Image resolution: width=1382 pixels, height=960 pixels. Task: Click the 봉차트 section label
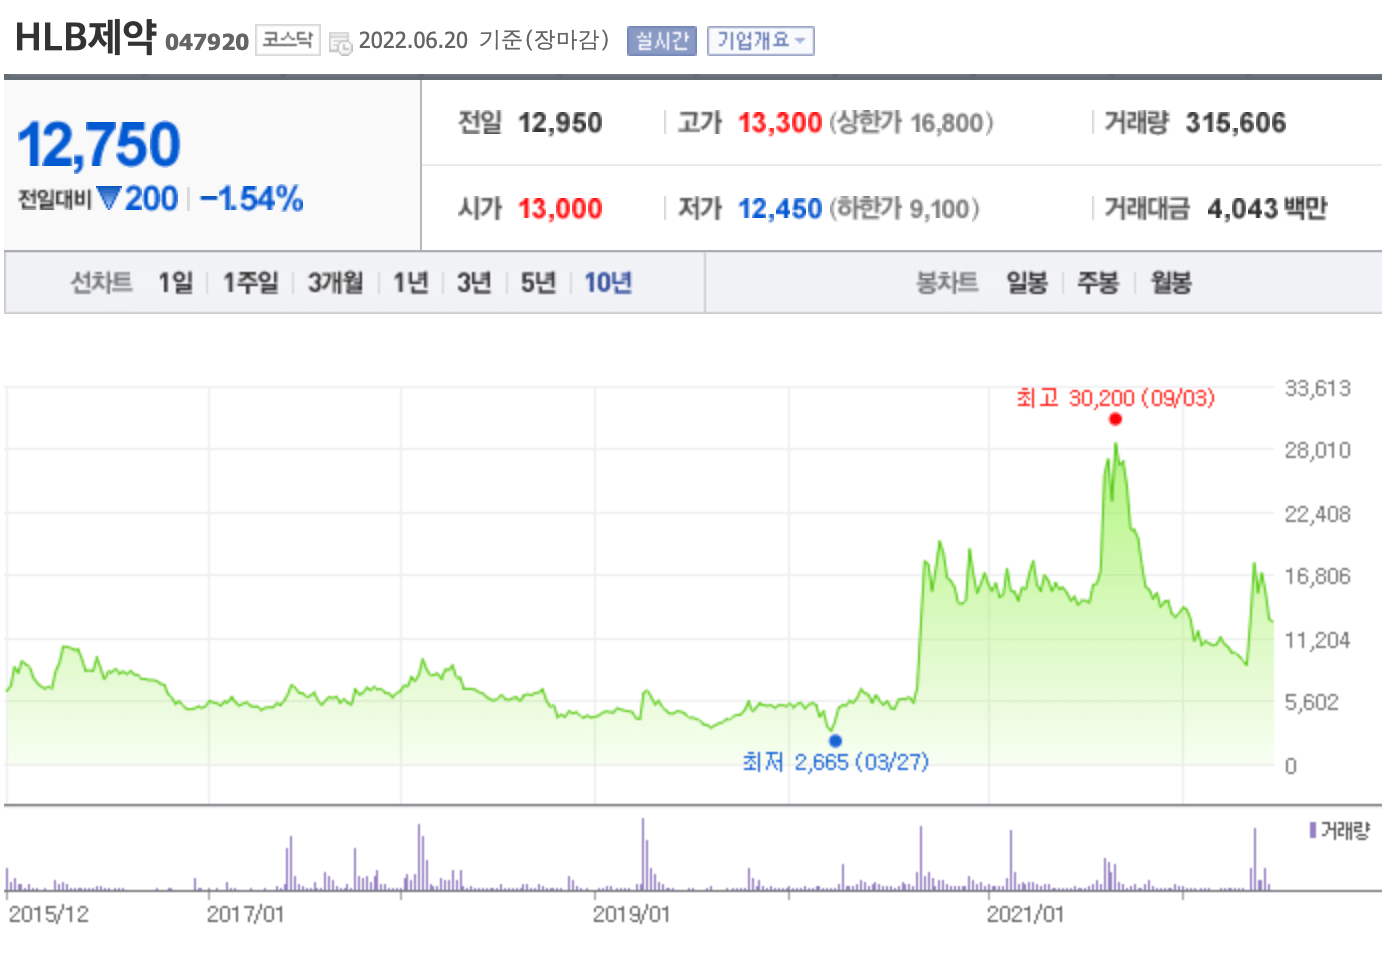click(x=947, y=283)
